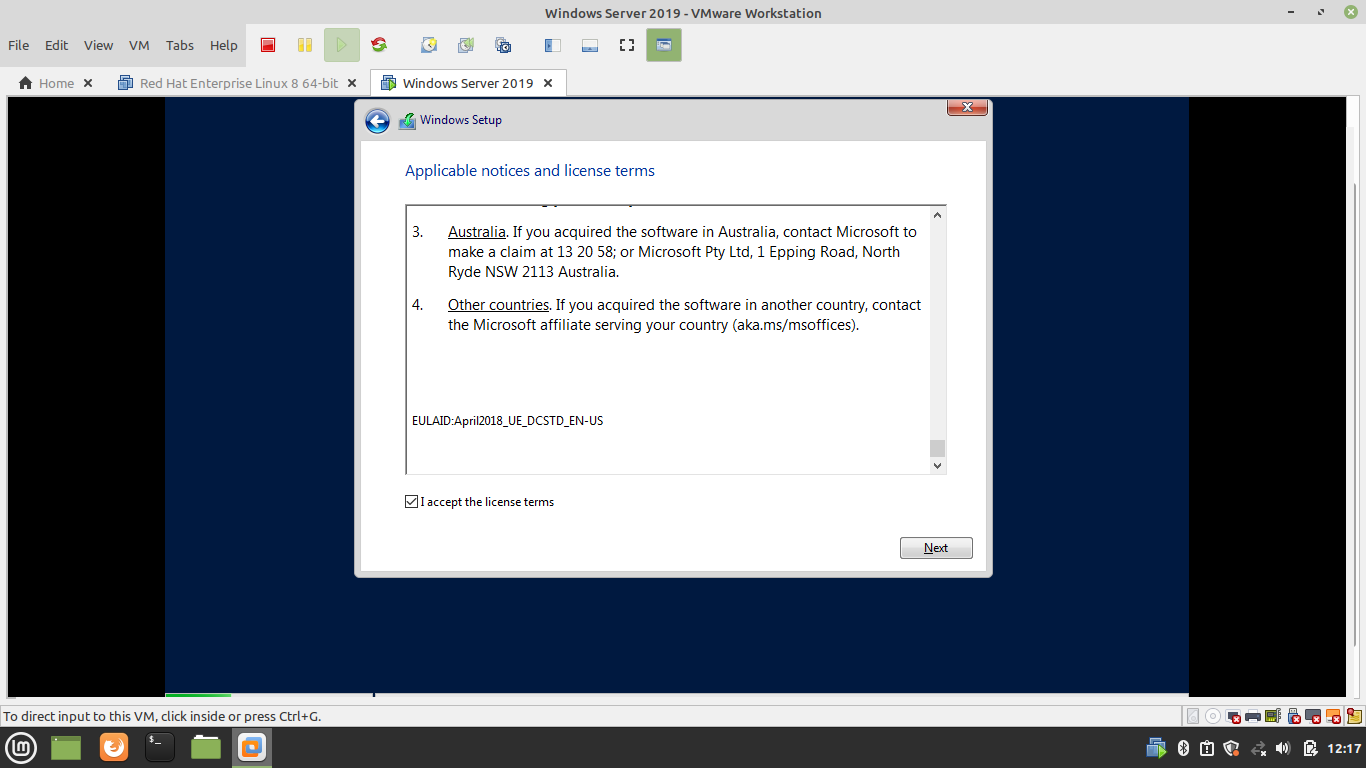Screen dimensions: 1366x768
Task: Open the Edit menu
Action: coord(57,45)
